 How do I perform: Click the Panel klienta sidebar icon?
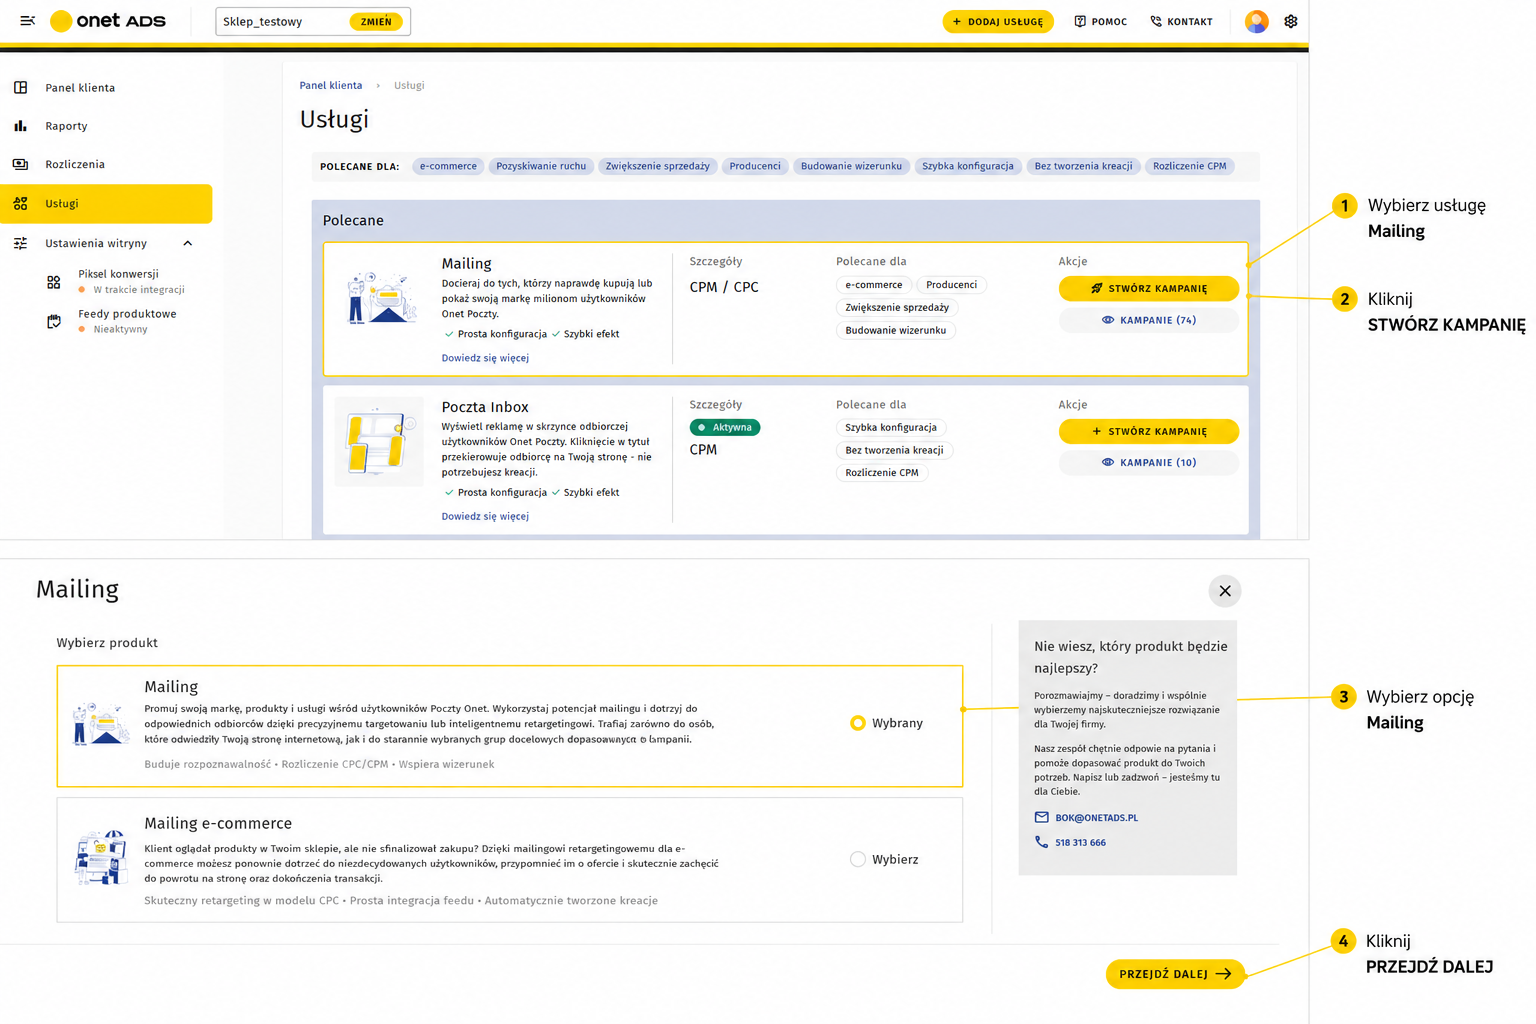pos(21,88)
